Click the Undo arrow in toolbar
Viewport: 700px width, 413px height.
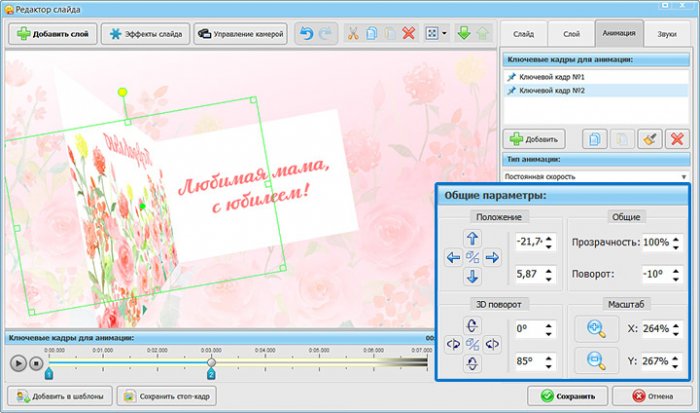tap(306, 34)
